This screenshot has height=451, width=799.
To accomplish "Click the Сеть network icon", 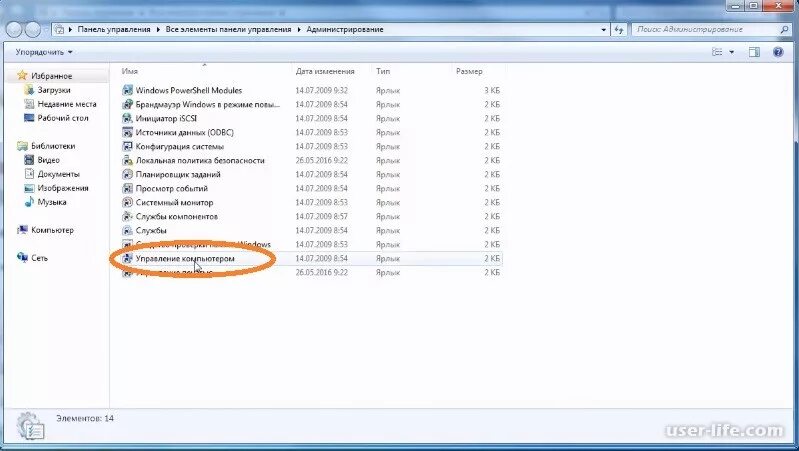I will (x=22, y=258).
